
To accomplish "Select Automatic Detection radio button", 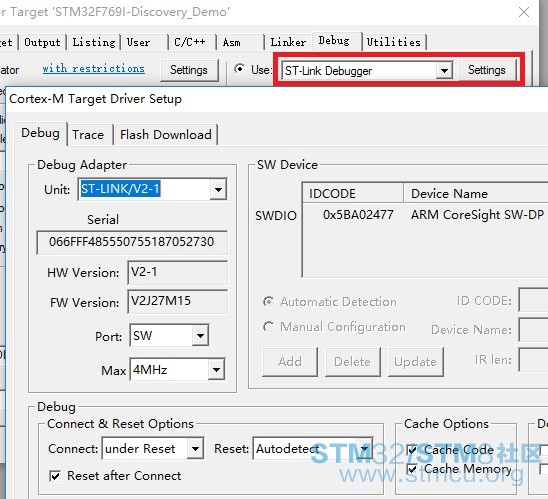I will 268,301.
